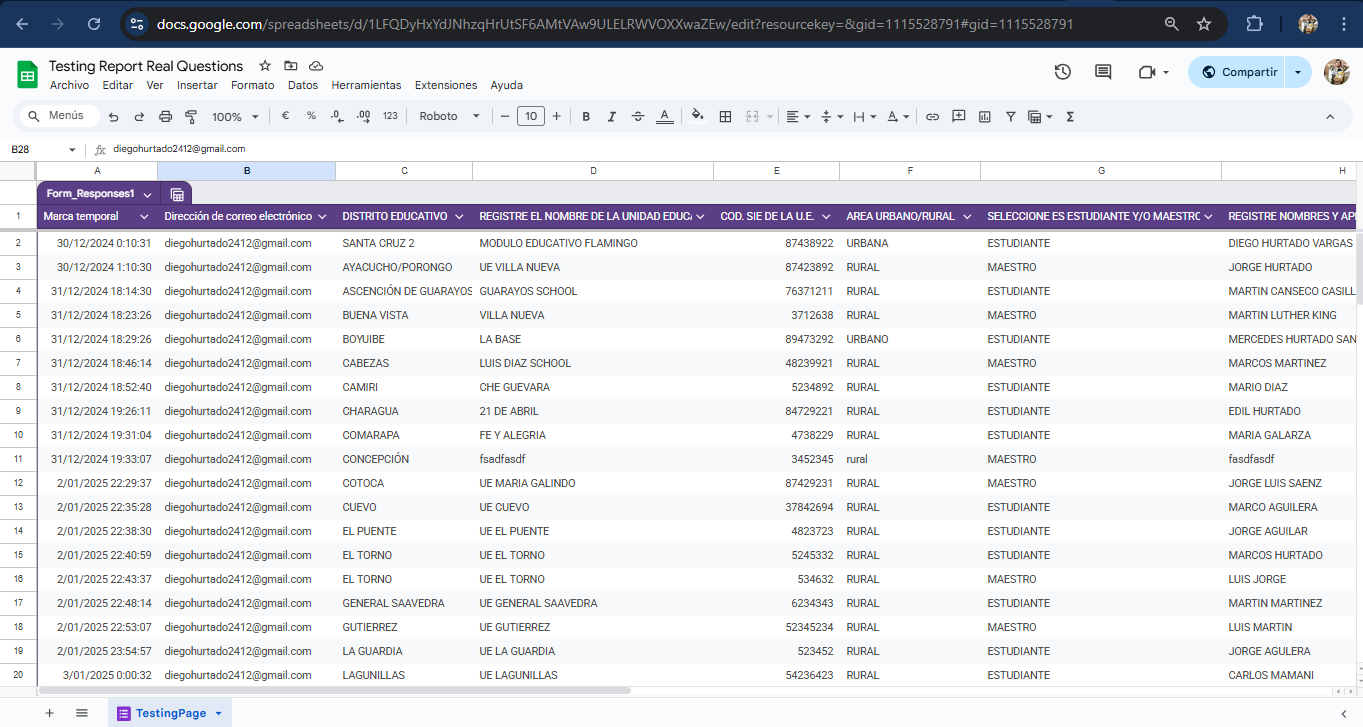The image size is (1363, 727).
Task: Open the fill color bucket
Action: [698, 116]
